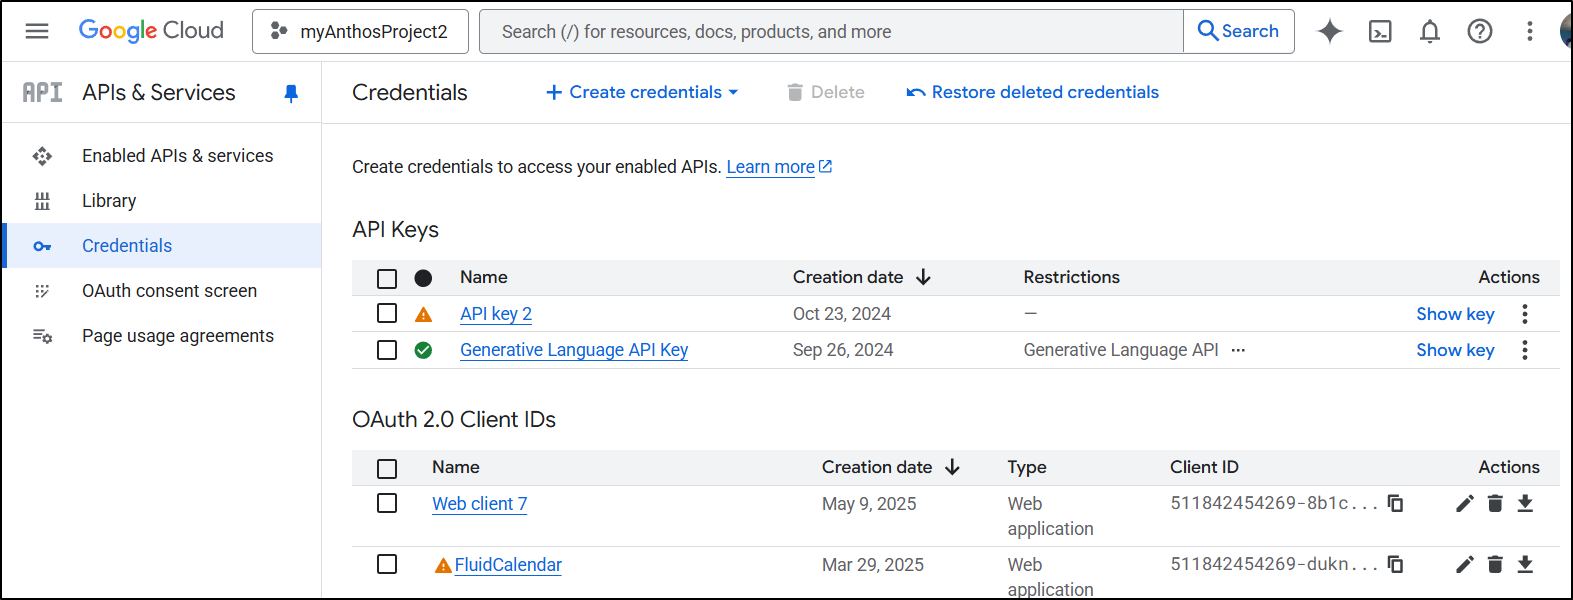This screenshot has height=600, width=1573.
Task: Open Web client 7 link
Action: tap(479, 504)
